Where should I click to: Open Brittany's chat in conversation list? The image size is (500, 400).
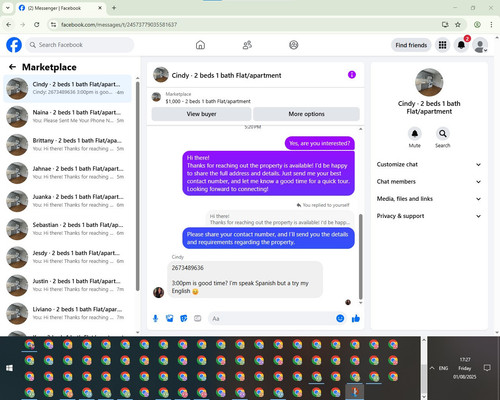[68, 145]
